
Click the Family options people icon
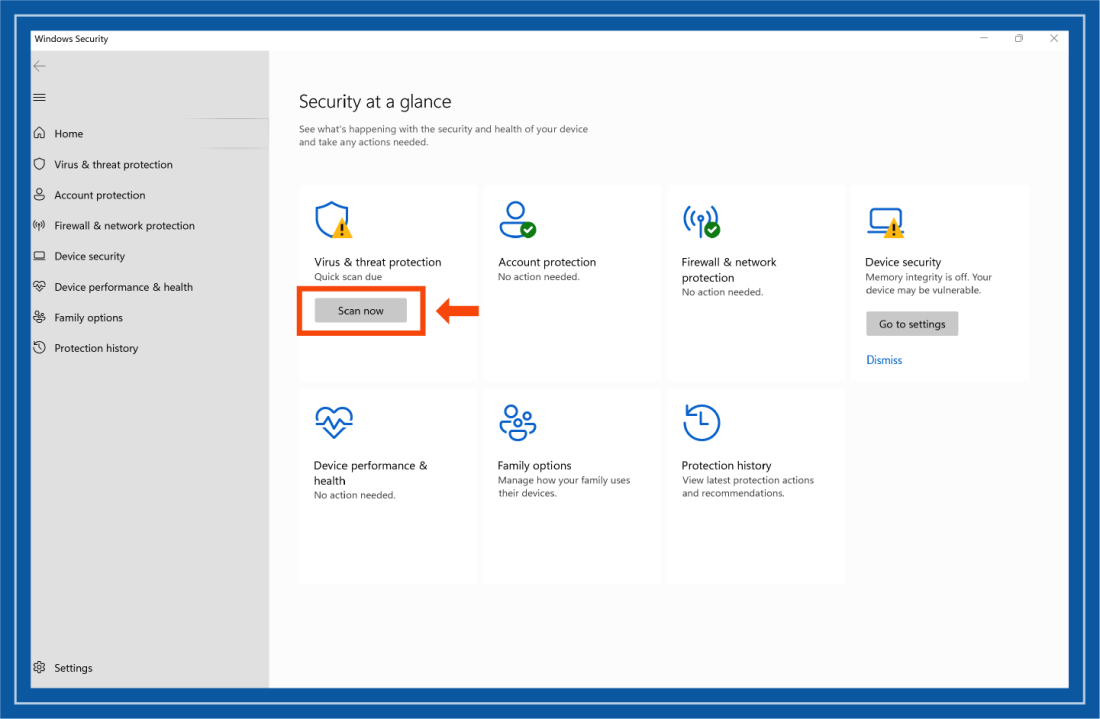[x=518, y=421]
